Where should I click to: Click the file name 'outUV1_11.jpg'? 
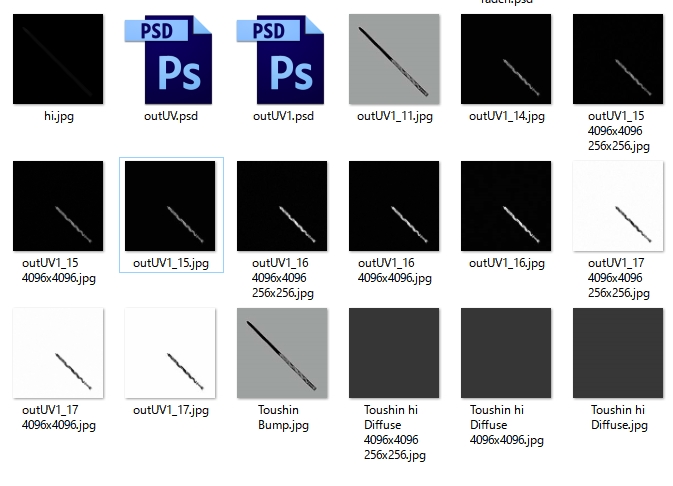[x=395, y=116]
